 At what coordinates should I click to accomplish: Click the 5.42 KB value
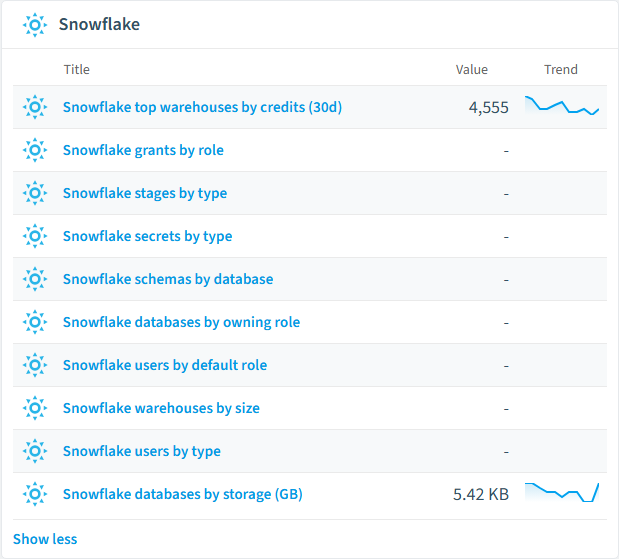coord(481,495)
